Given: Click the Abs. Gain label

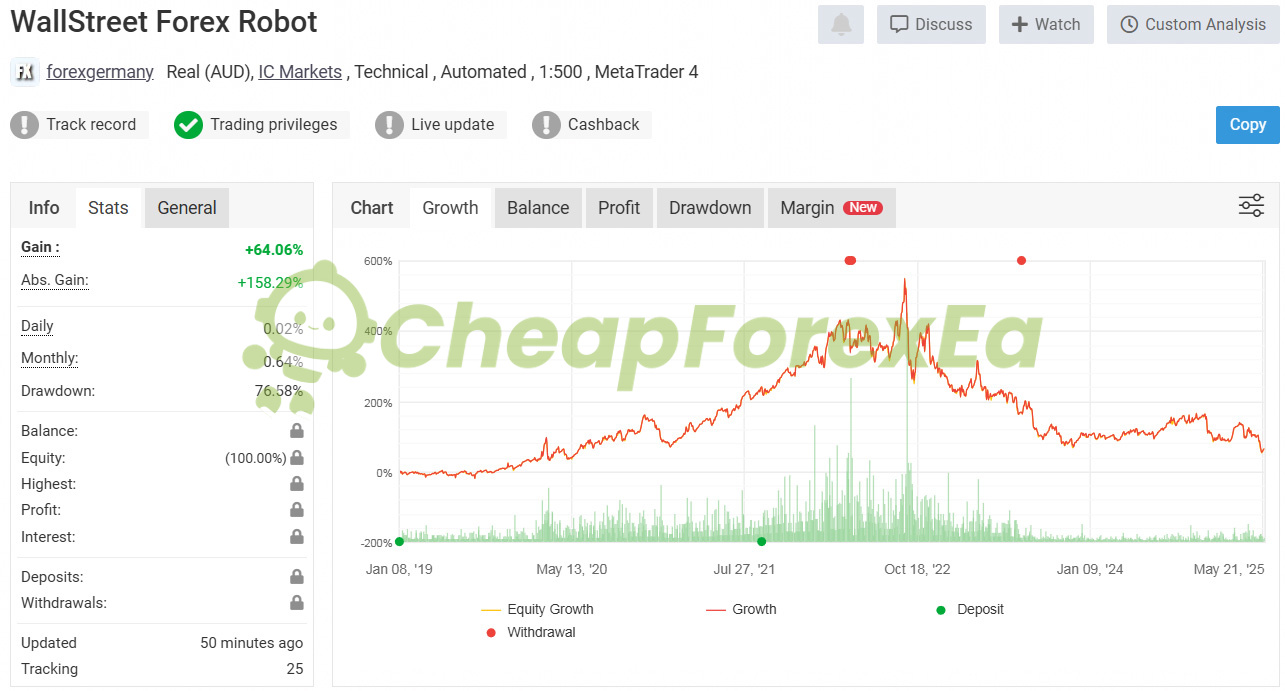Looking at the screenshot, I should [55, 280].
